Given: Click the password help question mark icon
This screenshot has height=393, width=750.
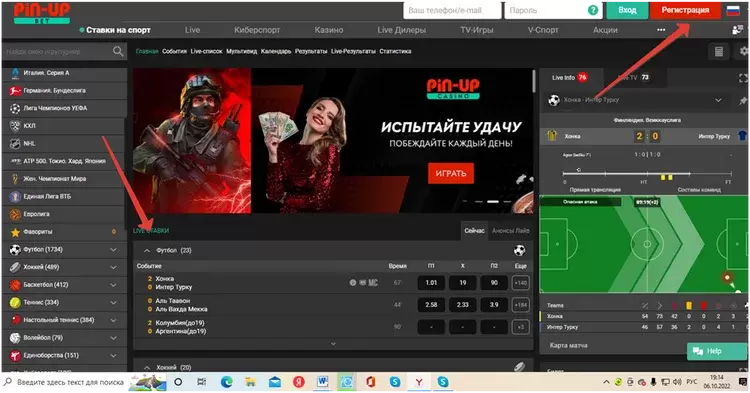Looking at the screenshot, I should [x=593, y=10].
